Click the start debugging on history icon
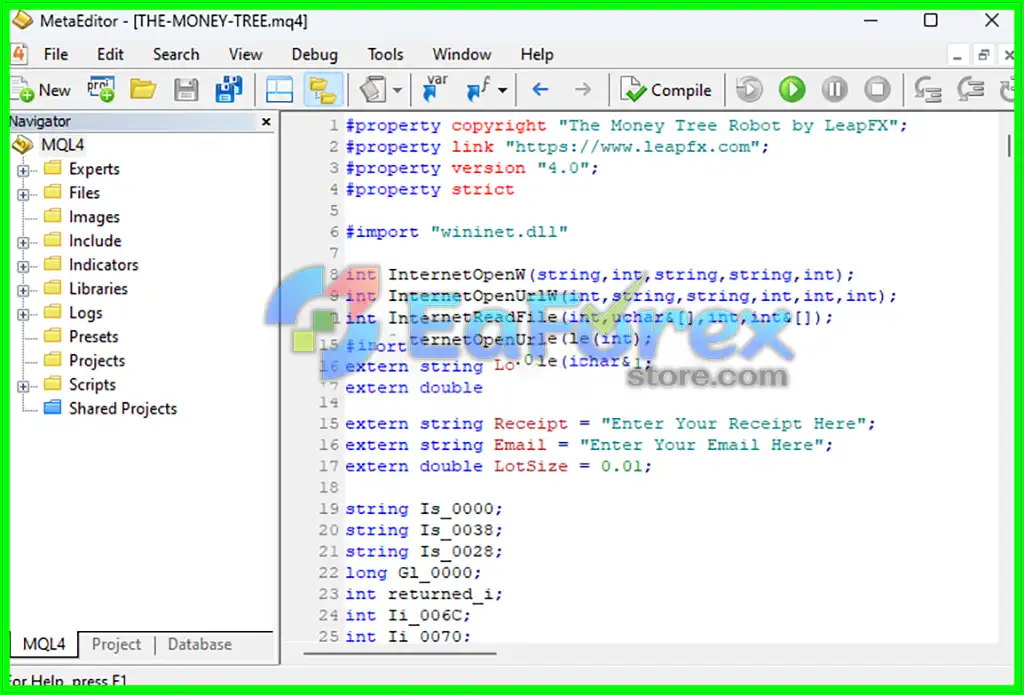The width and height of the screenshot is (1024, 695). (749, 89)
